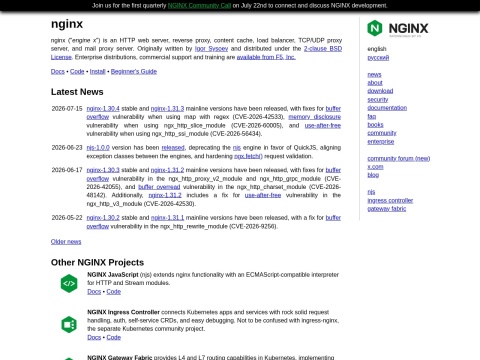
Task: Open the Older news link
Action: [x=66, y=242]
